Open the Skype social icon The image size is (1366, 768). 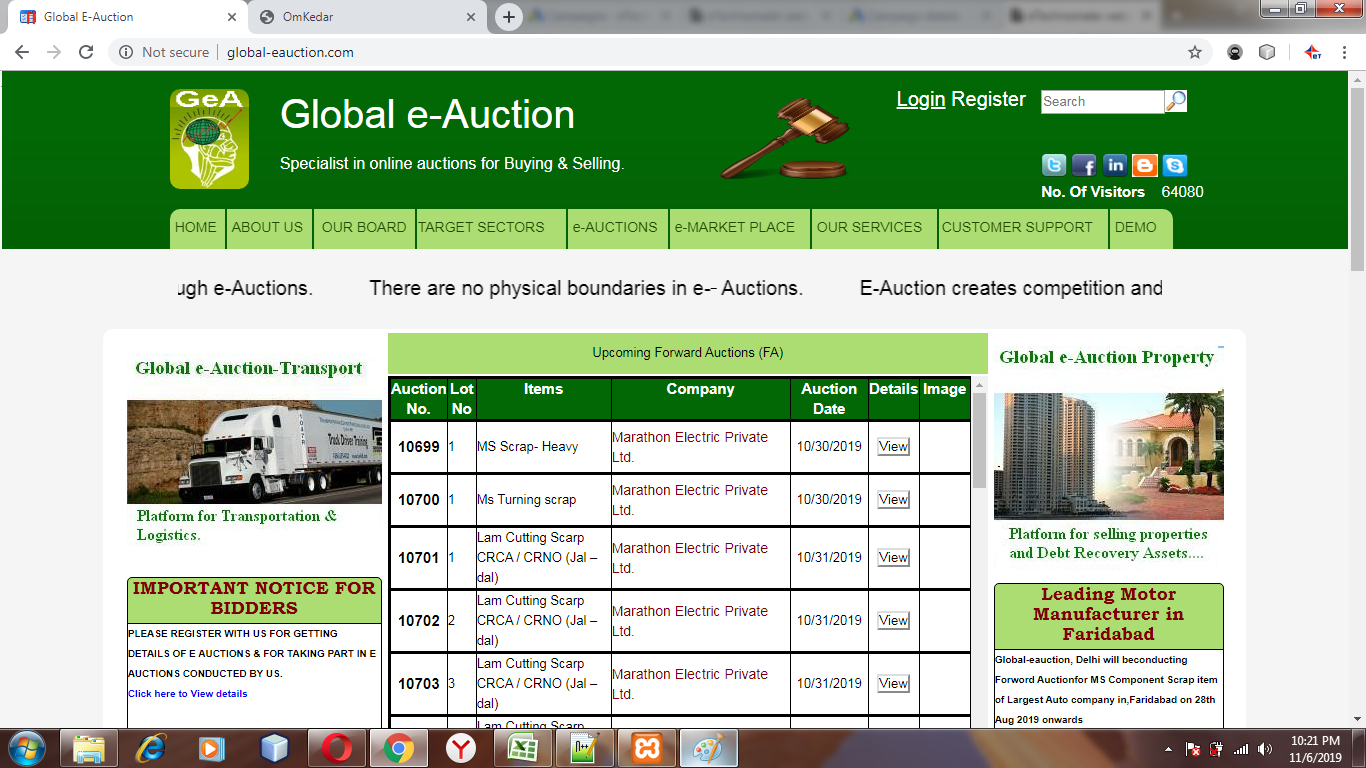pyautogui.click(x=1174, y=165)
